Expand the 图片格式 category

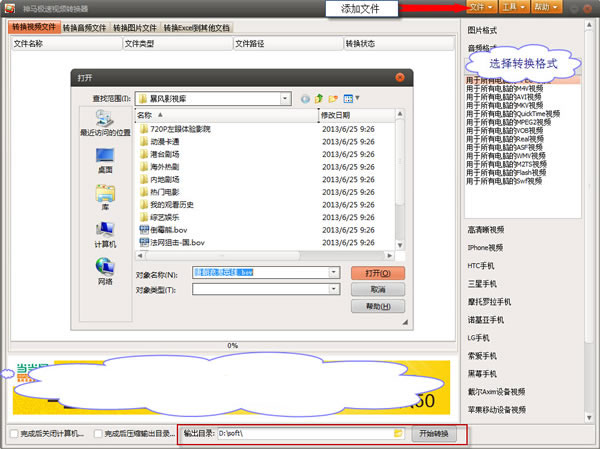[x=482, y=30]
